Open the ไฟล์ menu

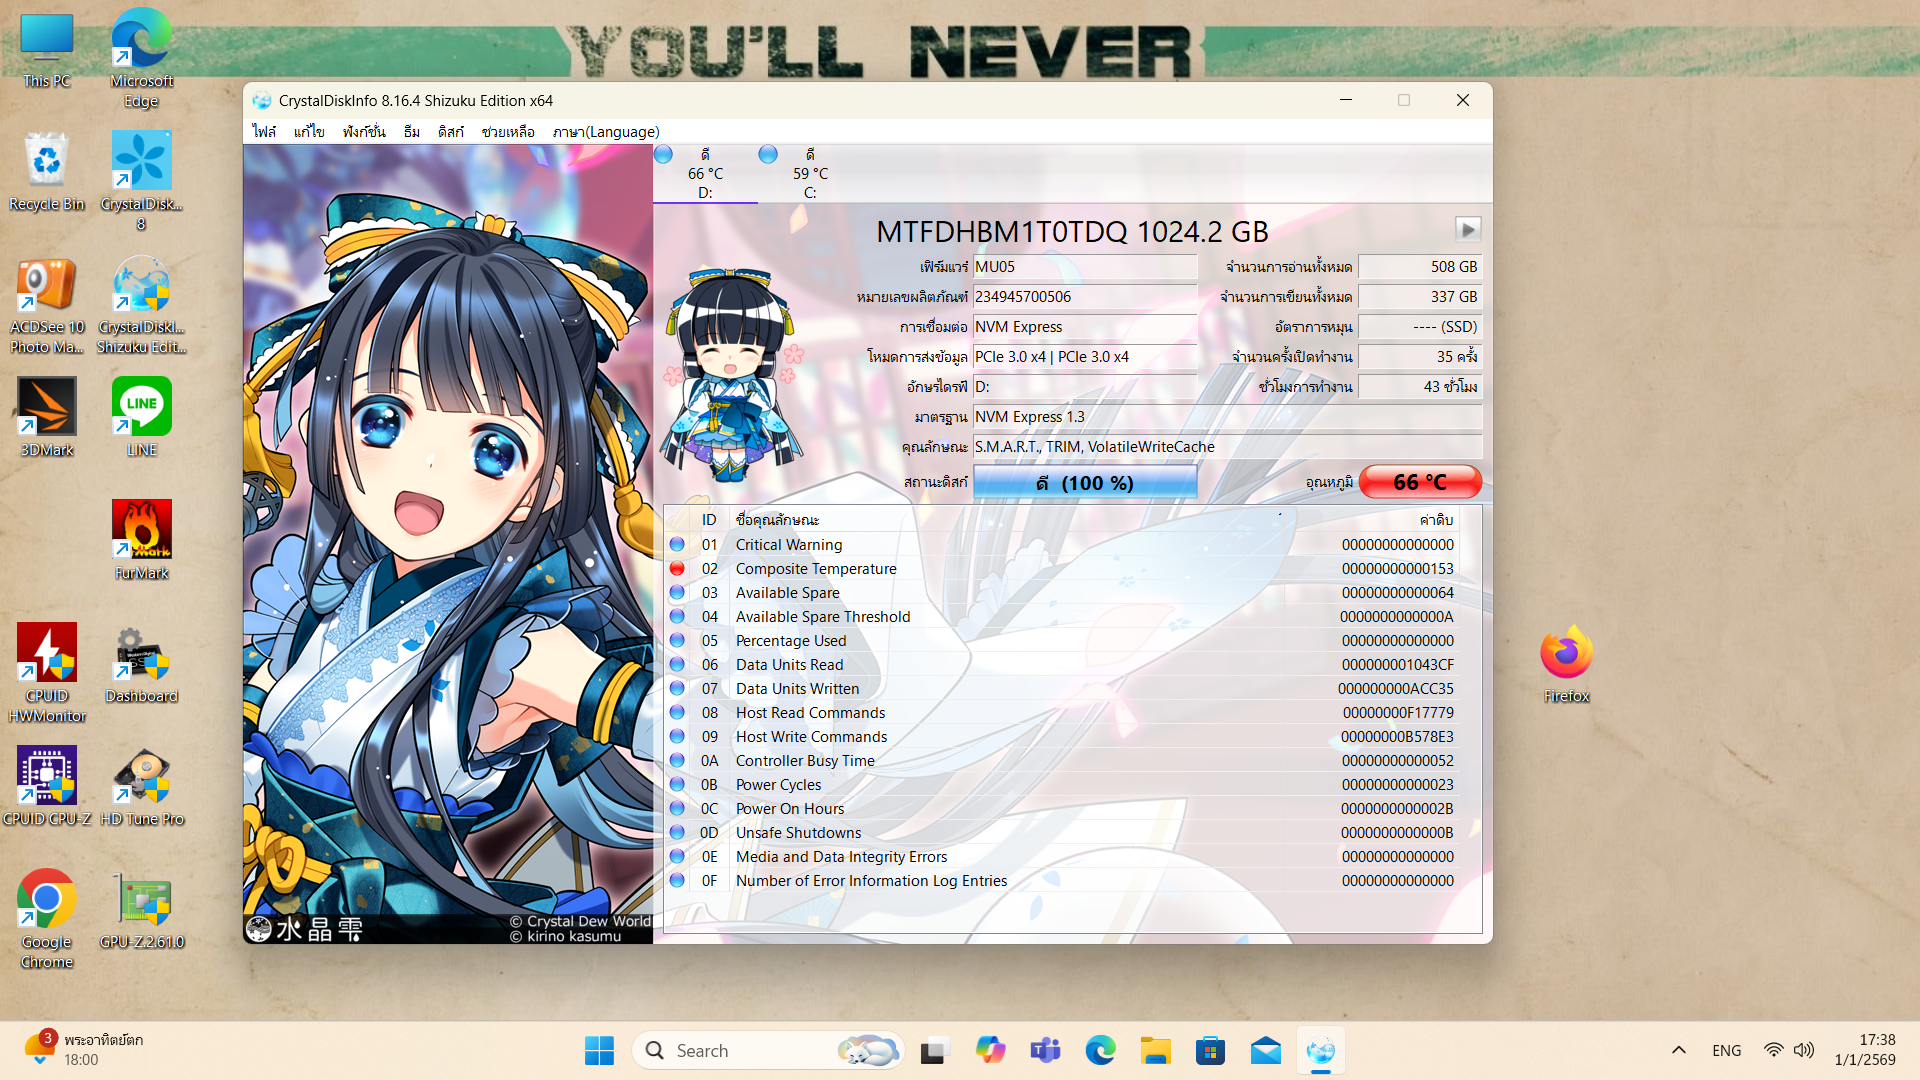coord(264,132)
